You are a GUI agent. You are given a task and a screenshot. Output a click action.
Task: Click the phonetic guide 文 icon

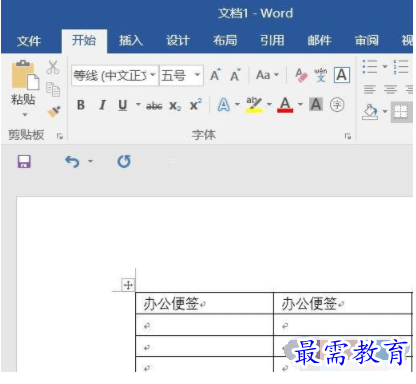[321, 75]
